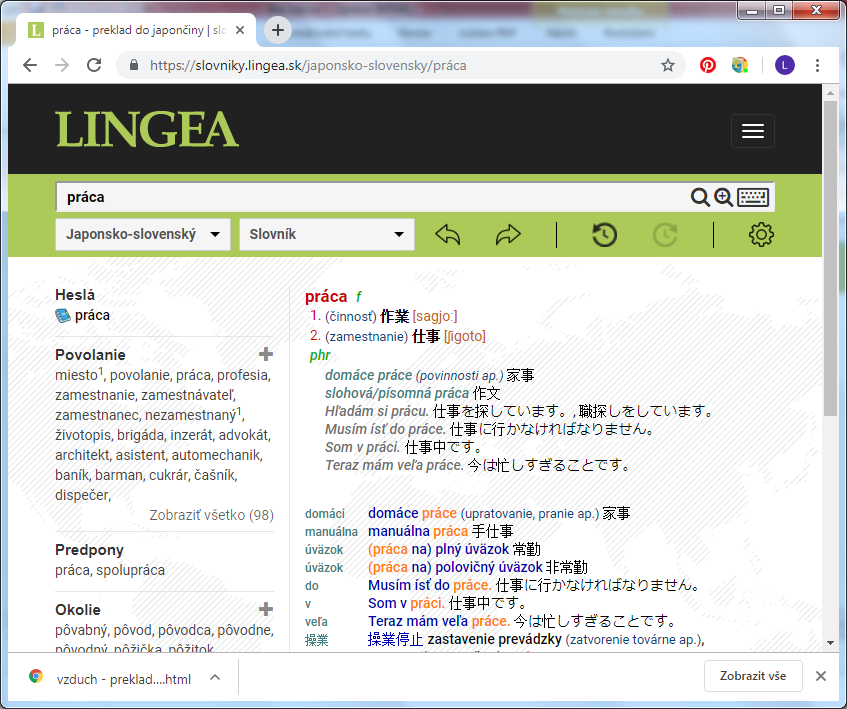The image size is (847, 709).
Task: Go forward with the right arrow icon
Action: [508, 235]
